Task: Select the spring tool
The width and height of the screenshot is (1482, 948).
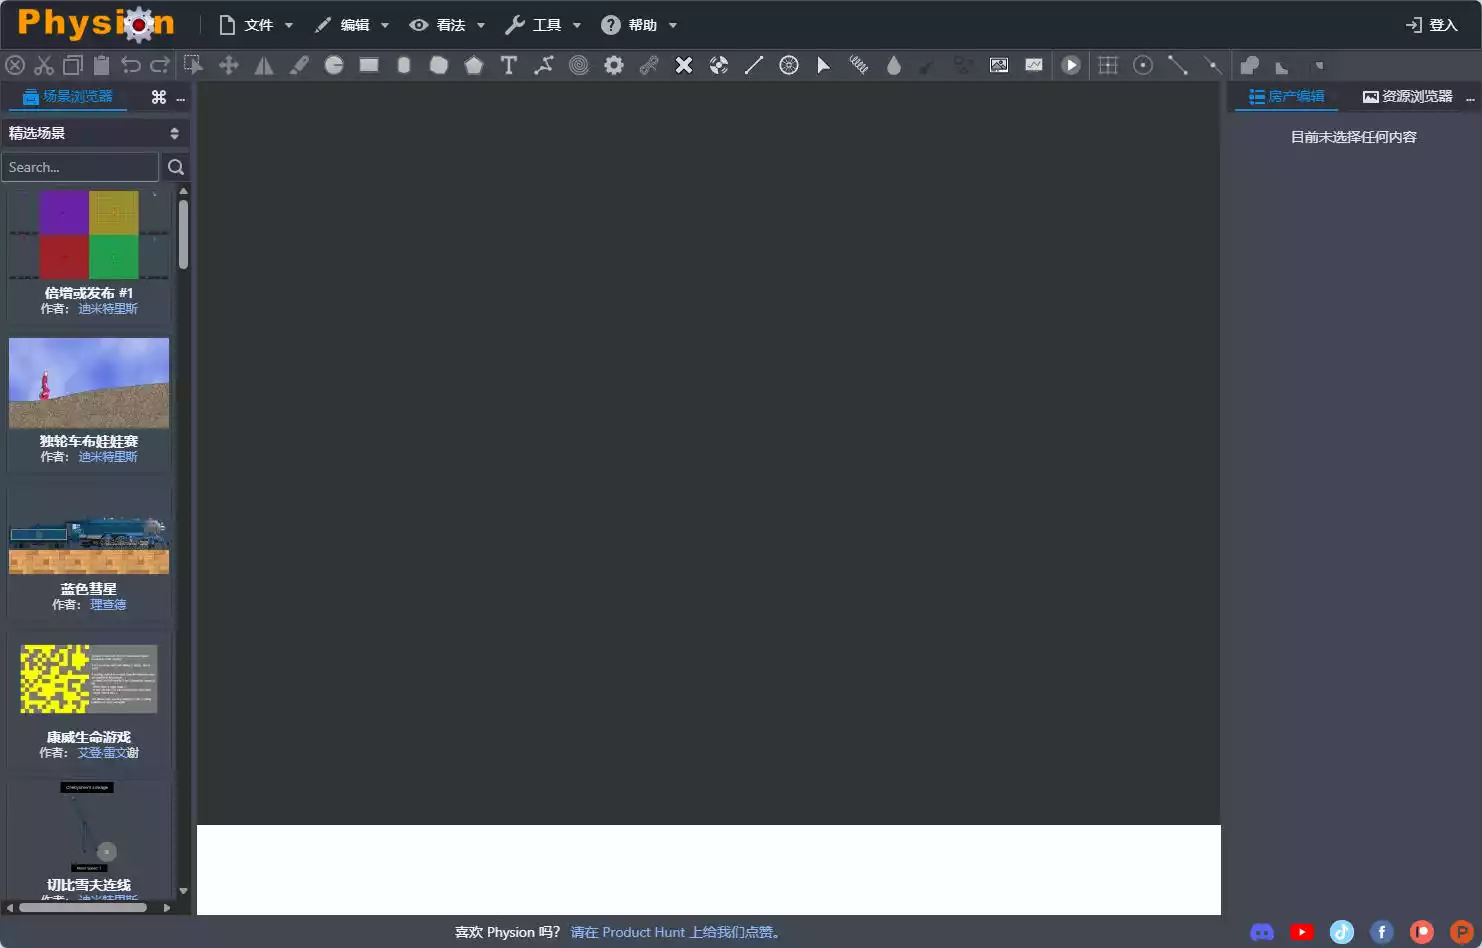Action: (x=859, y=65)
